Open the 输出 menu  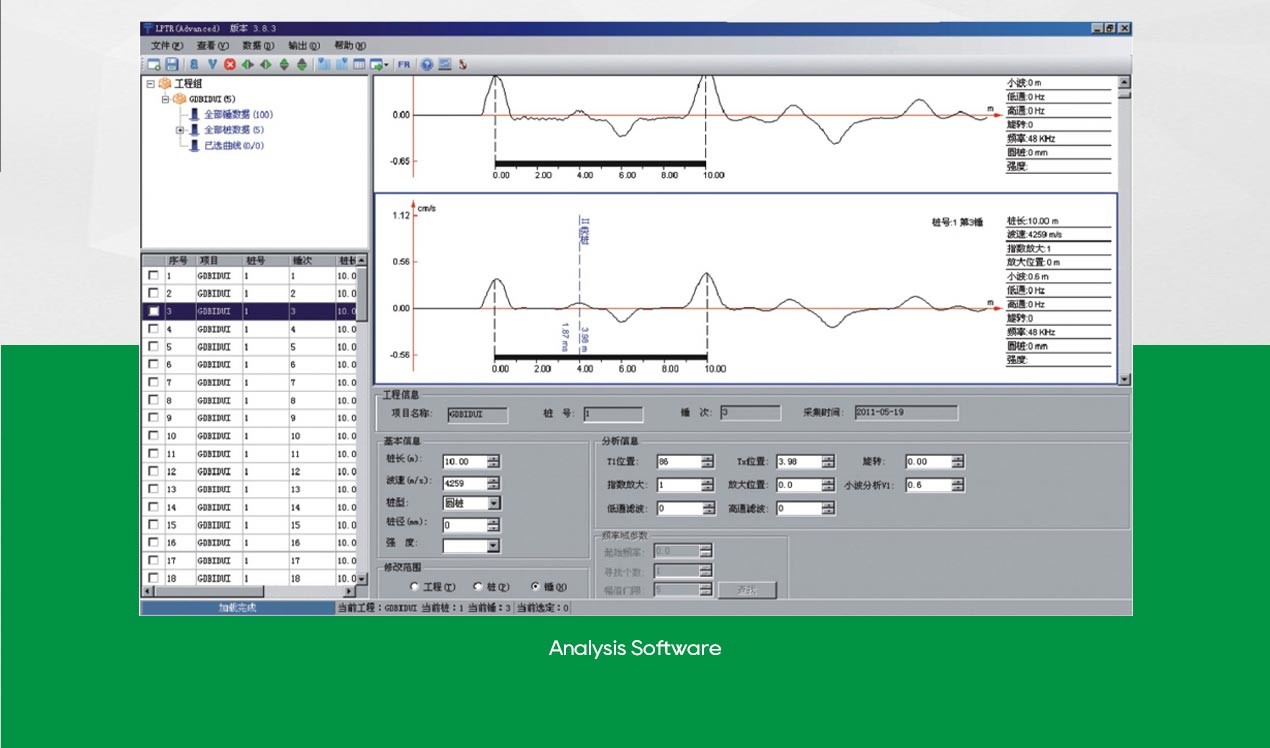tap(303, 45)
